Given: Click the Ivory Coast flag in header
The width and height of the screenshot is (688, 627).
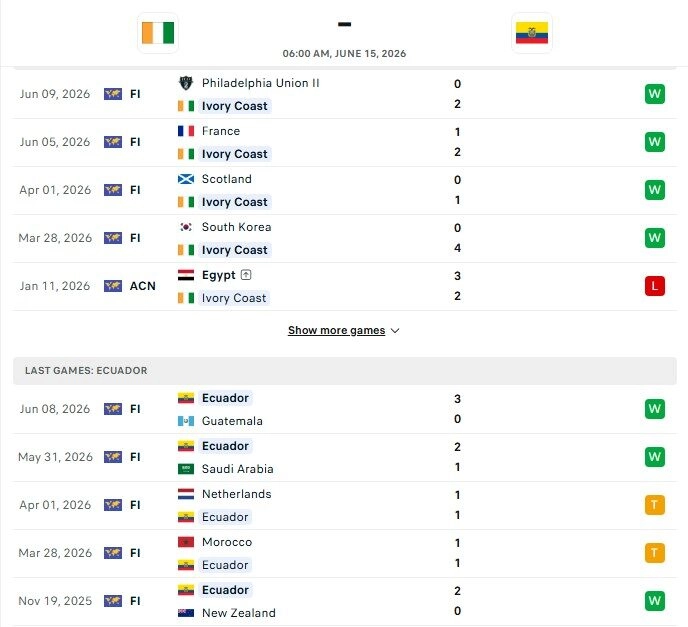Looking at the screenshot, I should [158, 33].
